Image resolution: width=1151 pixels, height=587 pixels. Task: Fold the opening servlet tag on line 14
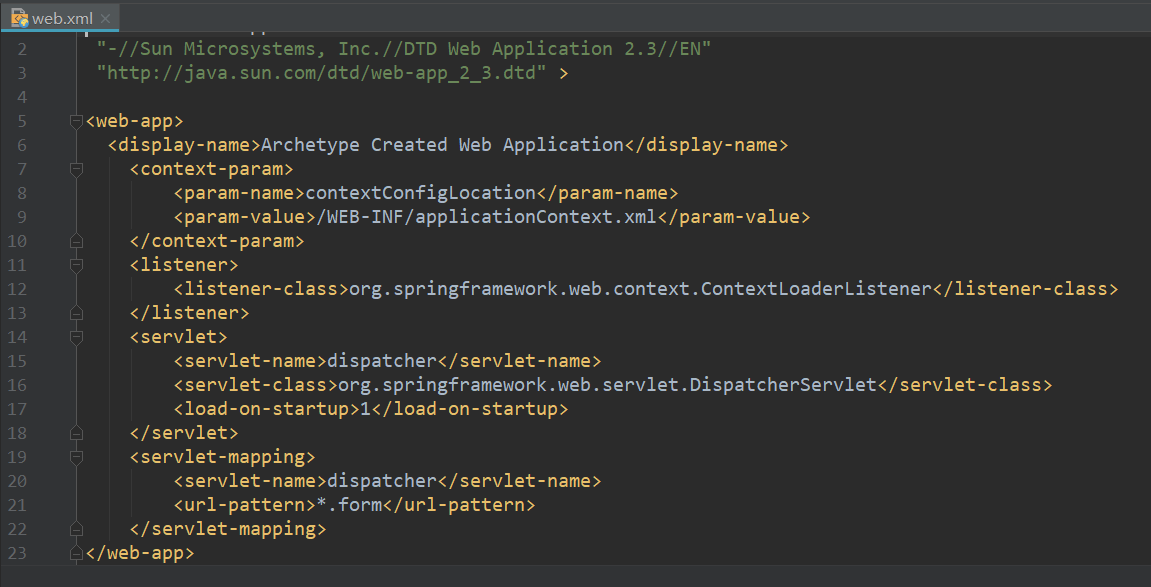tap(75, 337)
